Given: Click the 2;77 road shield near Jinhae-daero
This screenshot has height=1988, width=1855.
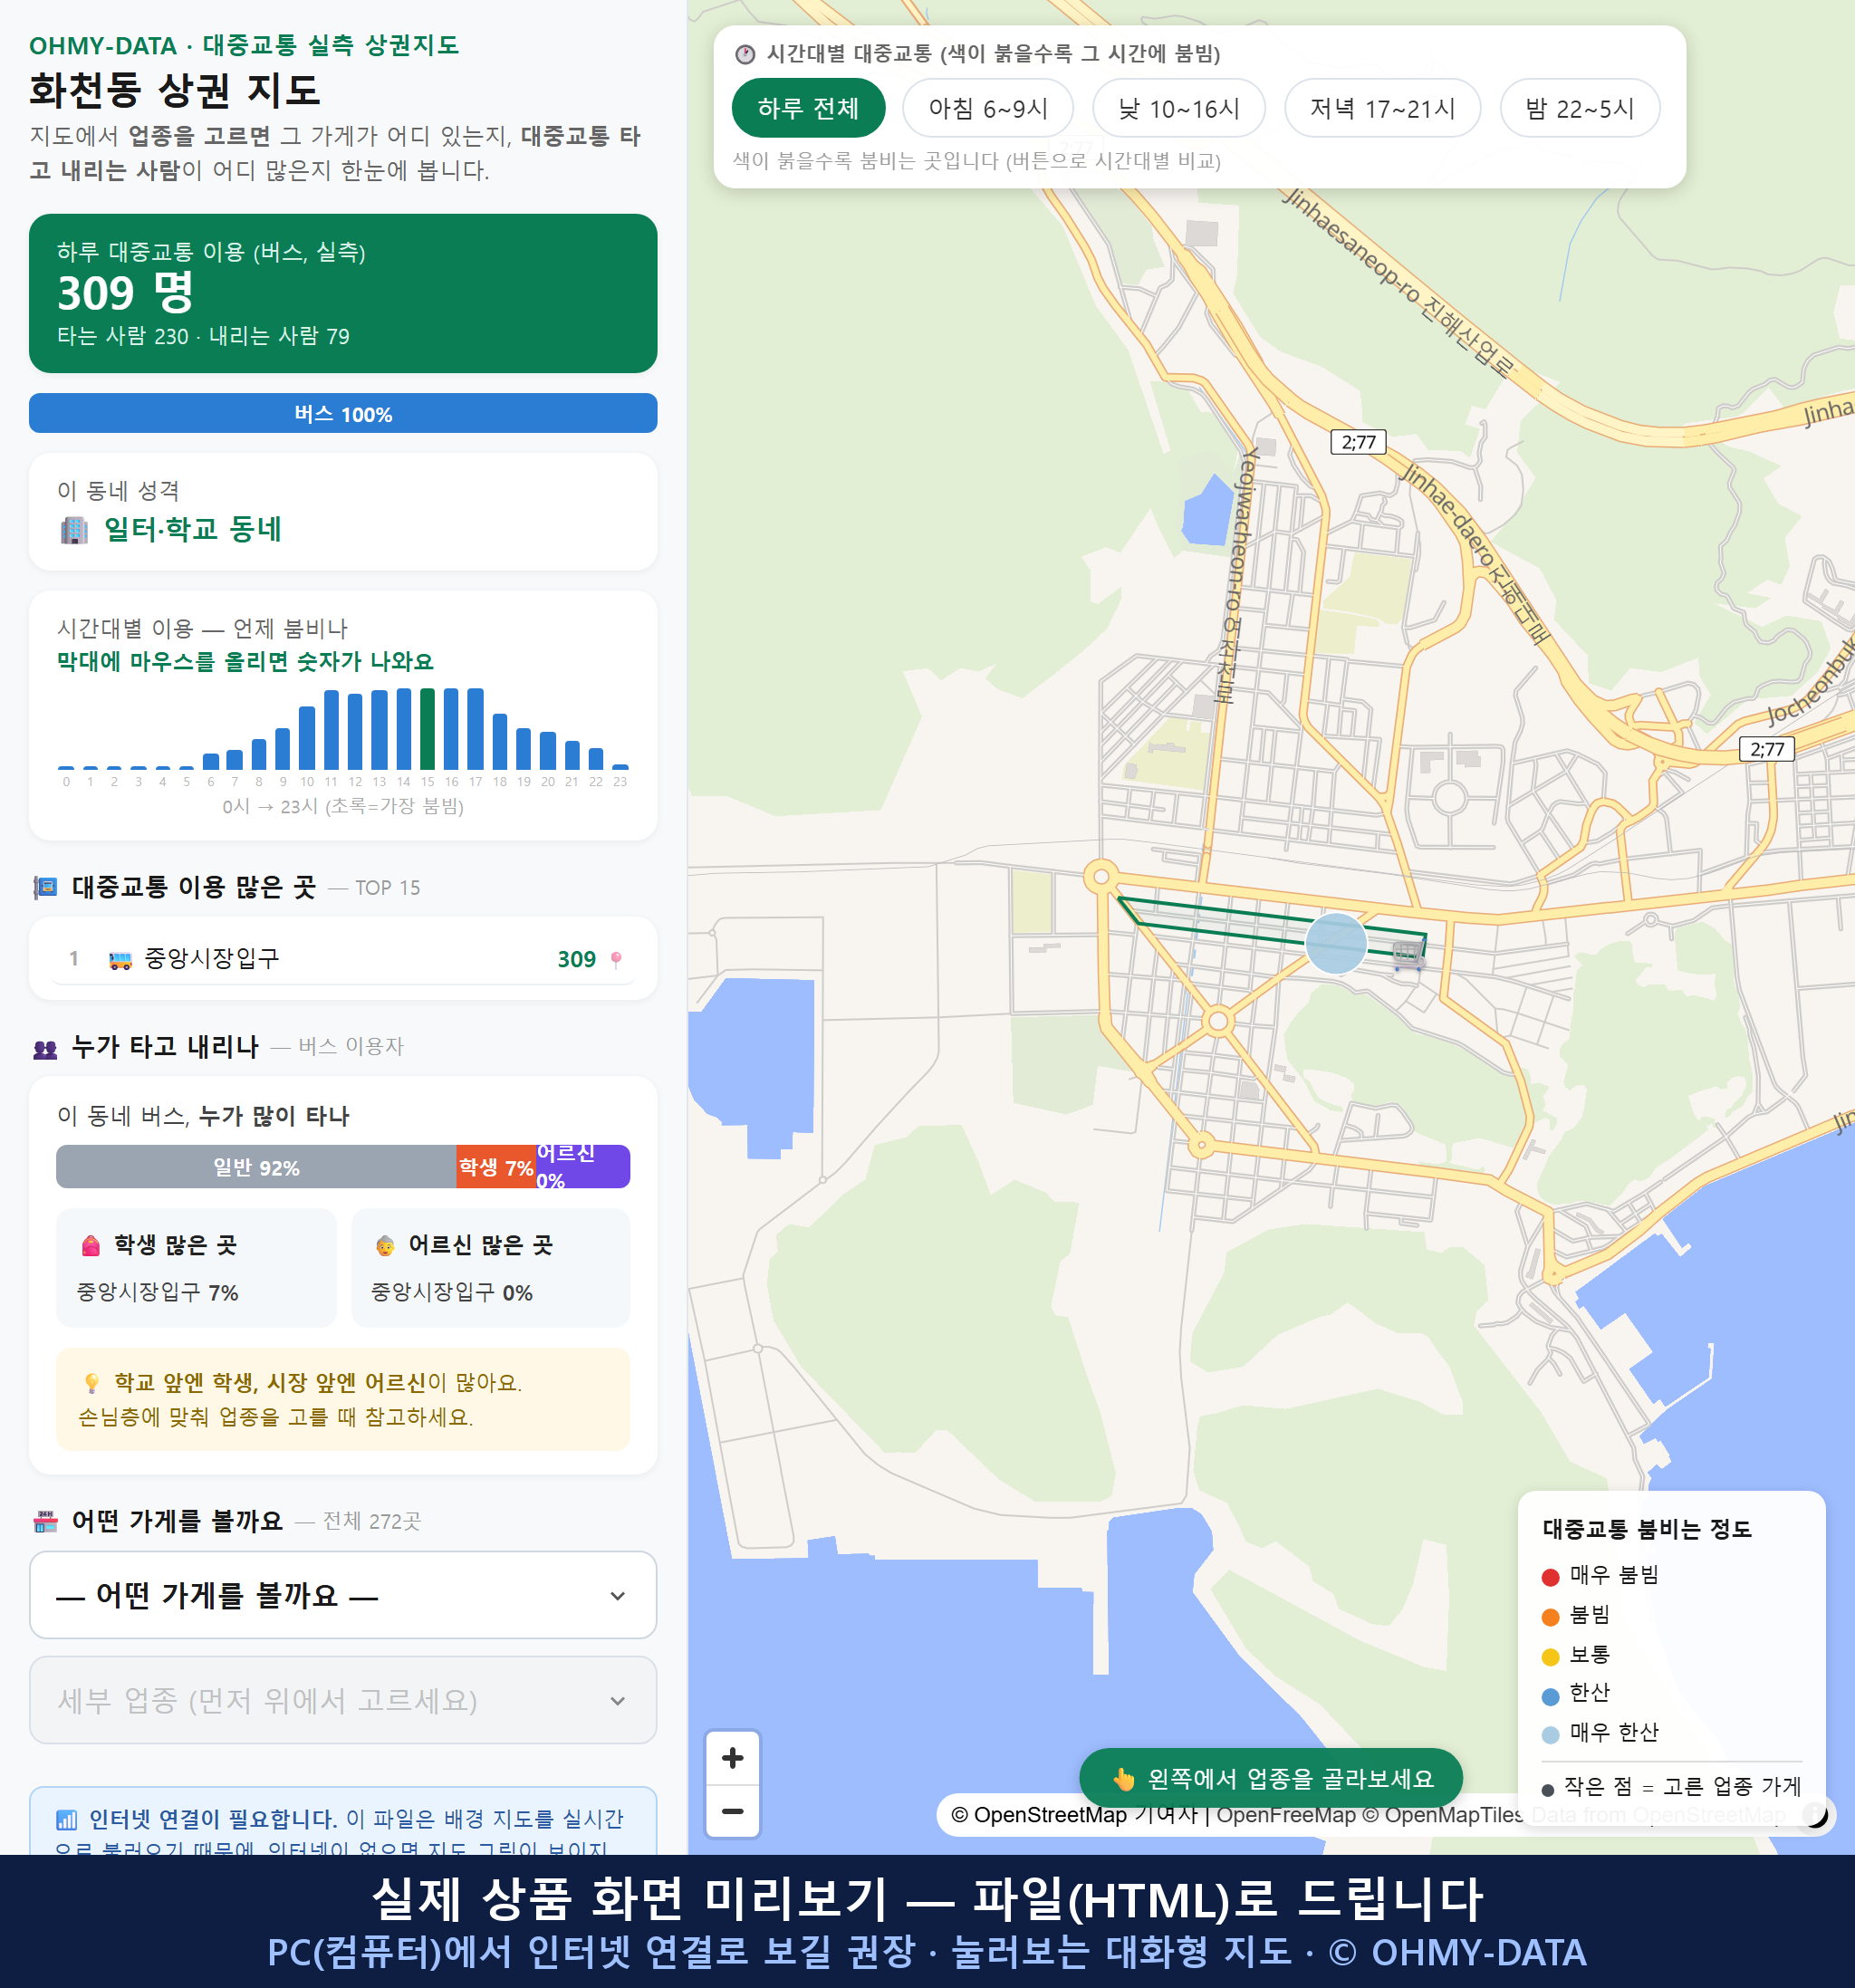Looking at the screenshot, I should click(1358, 442).
